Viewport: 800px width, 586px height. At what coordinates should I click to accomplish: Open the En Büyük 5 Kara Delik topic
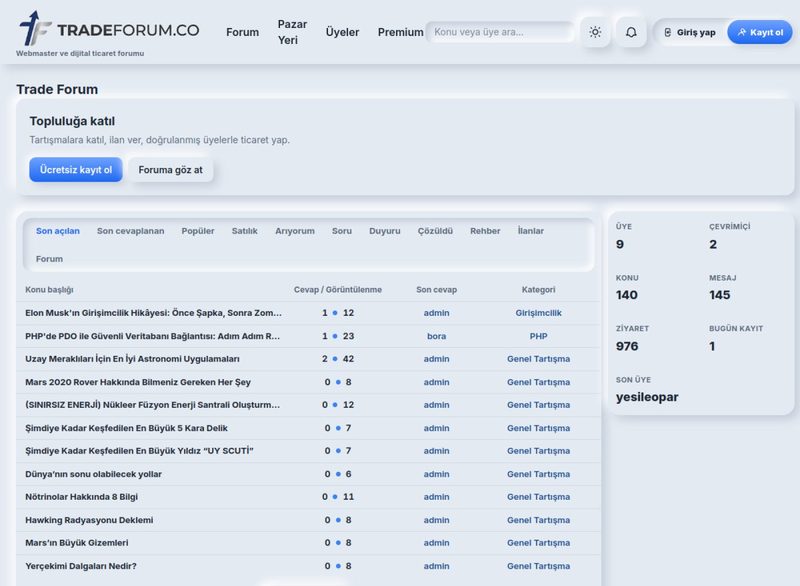[x=126, y=428]
